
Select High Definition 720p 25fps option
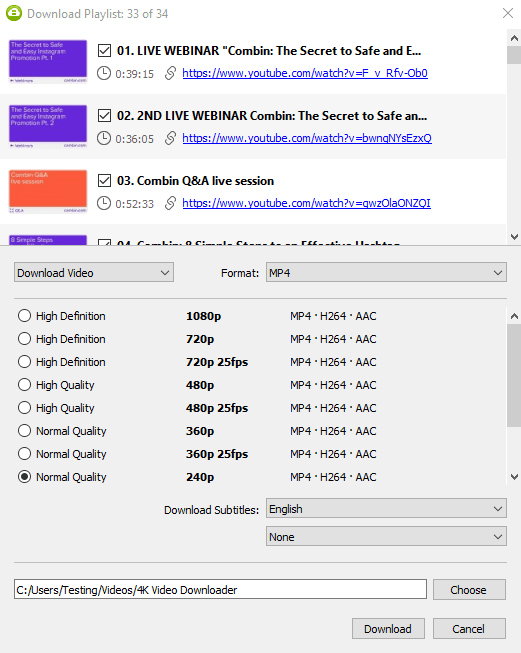coord(25,361)
